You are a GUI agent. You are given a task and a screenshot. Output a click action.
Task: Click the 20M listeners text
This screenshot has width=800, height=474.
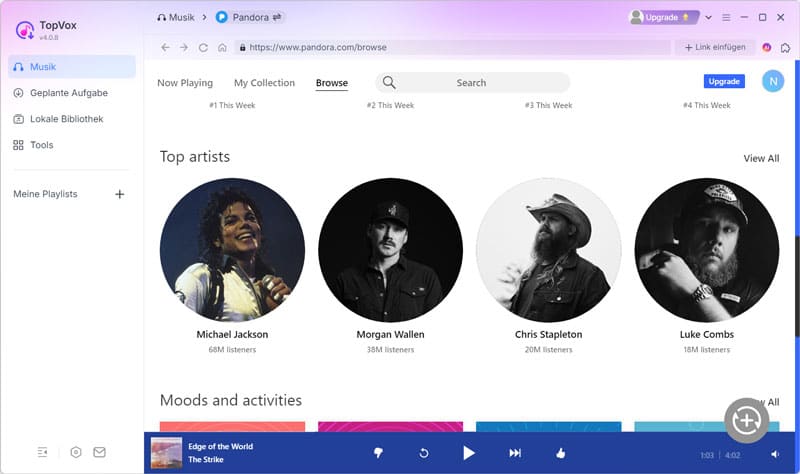pyautogui.click(x=548, y=350)
